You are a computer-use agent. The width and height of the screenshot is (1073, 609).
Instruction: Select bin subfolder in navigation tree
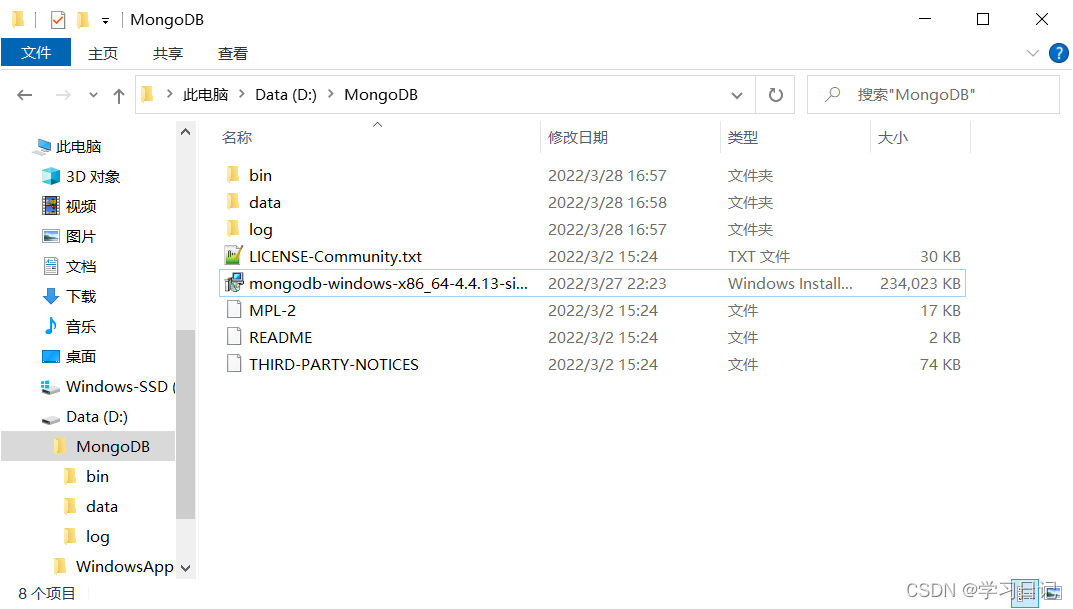(97, 477)
